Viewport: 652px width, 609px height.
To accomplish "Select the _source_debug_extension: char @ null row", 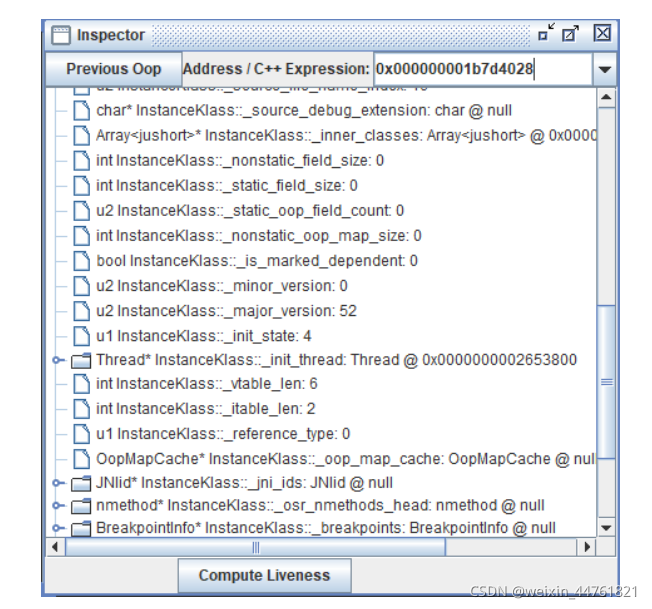I will tap(304, 111).
